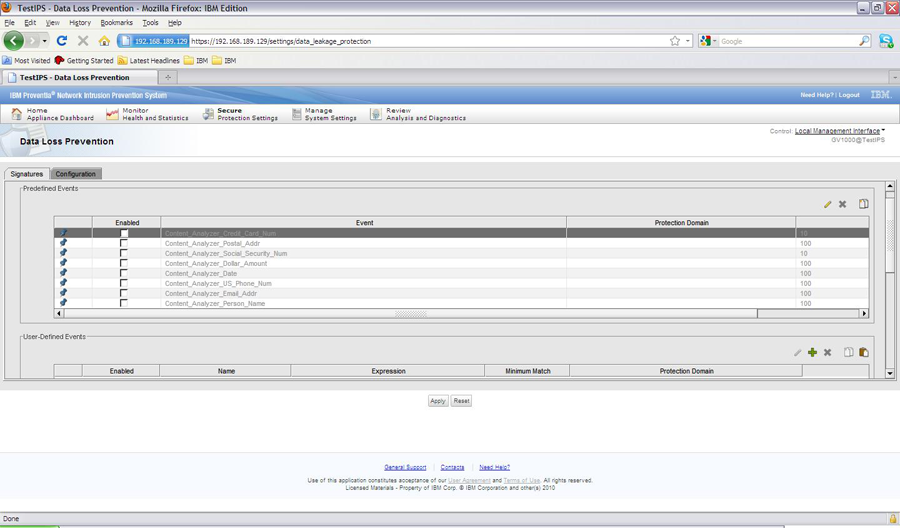Open the Manage System Settings menu
The image size is (900, 528).
tap(324, 114)
